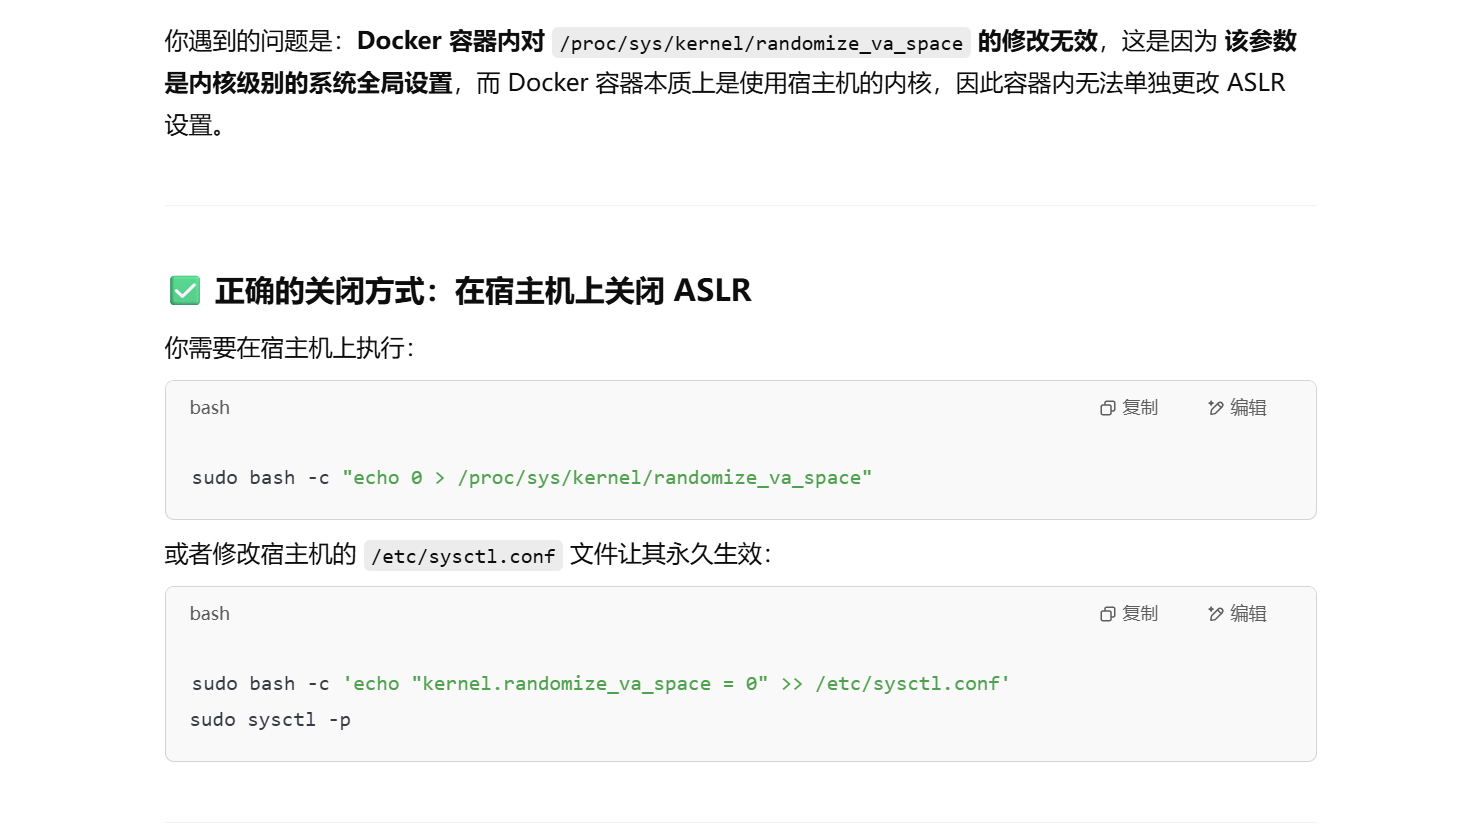Screen dimensions: 1461x832
Task: Click the inline code /etc/sysctl.conf
Action: 463,556
